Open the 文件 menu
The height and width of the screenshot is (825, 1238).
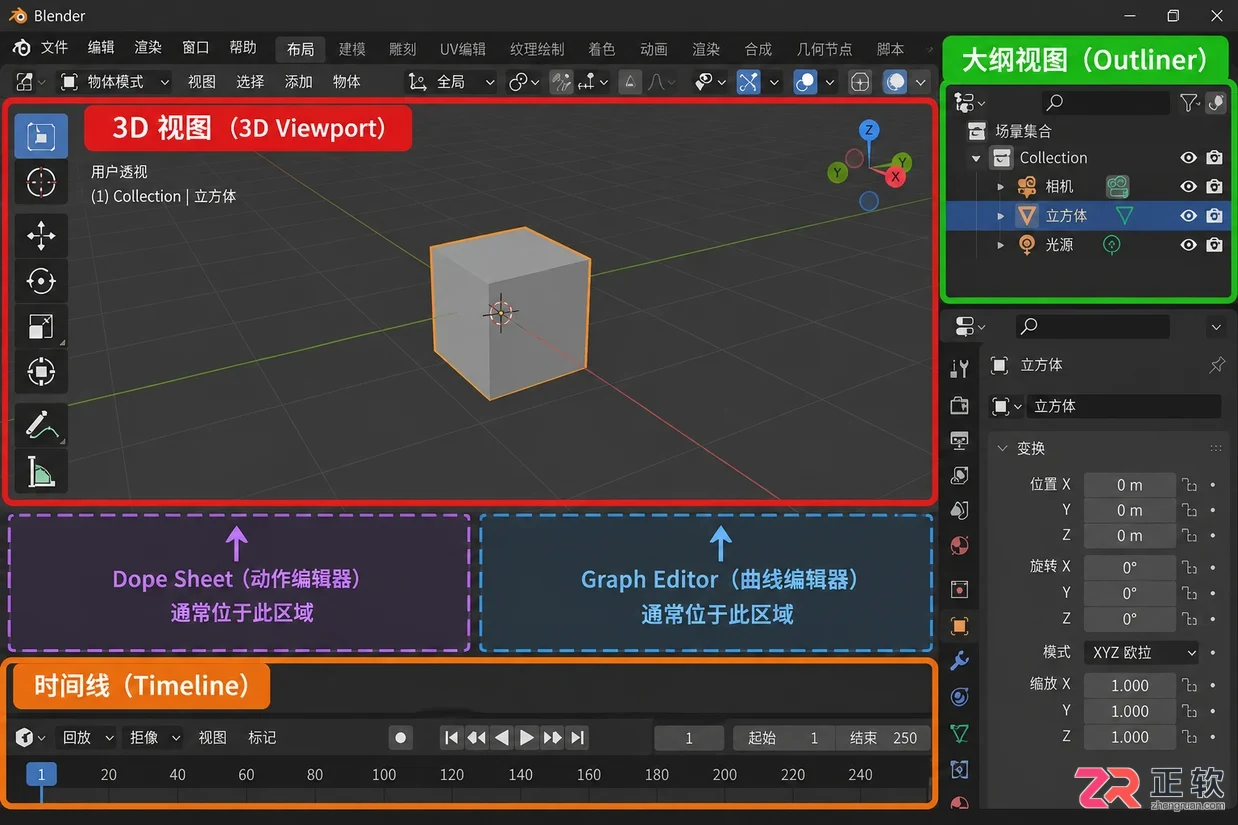point(54,48)
